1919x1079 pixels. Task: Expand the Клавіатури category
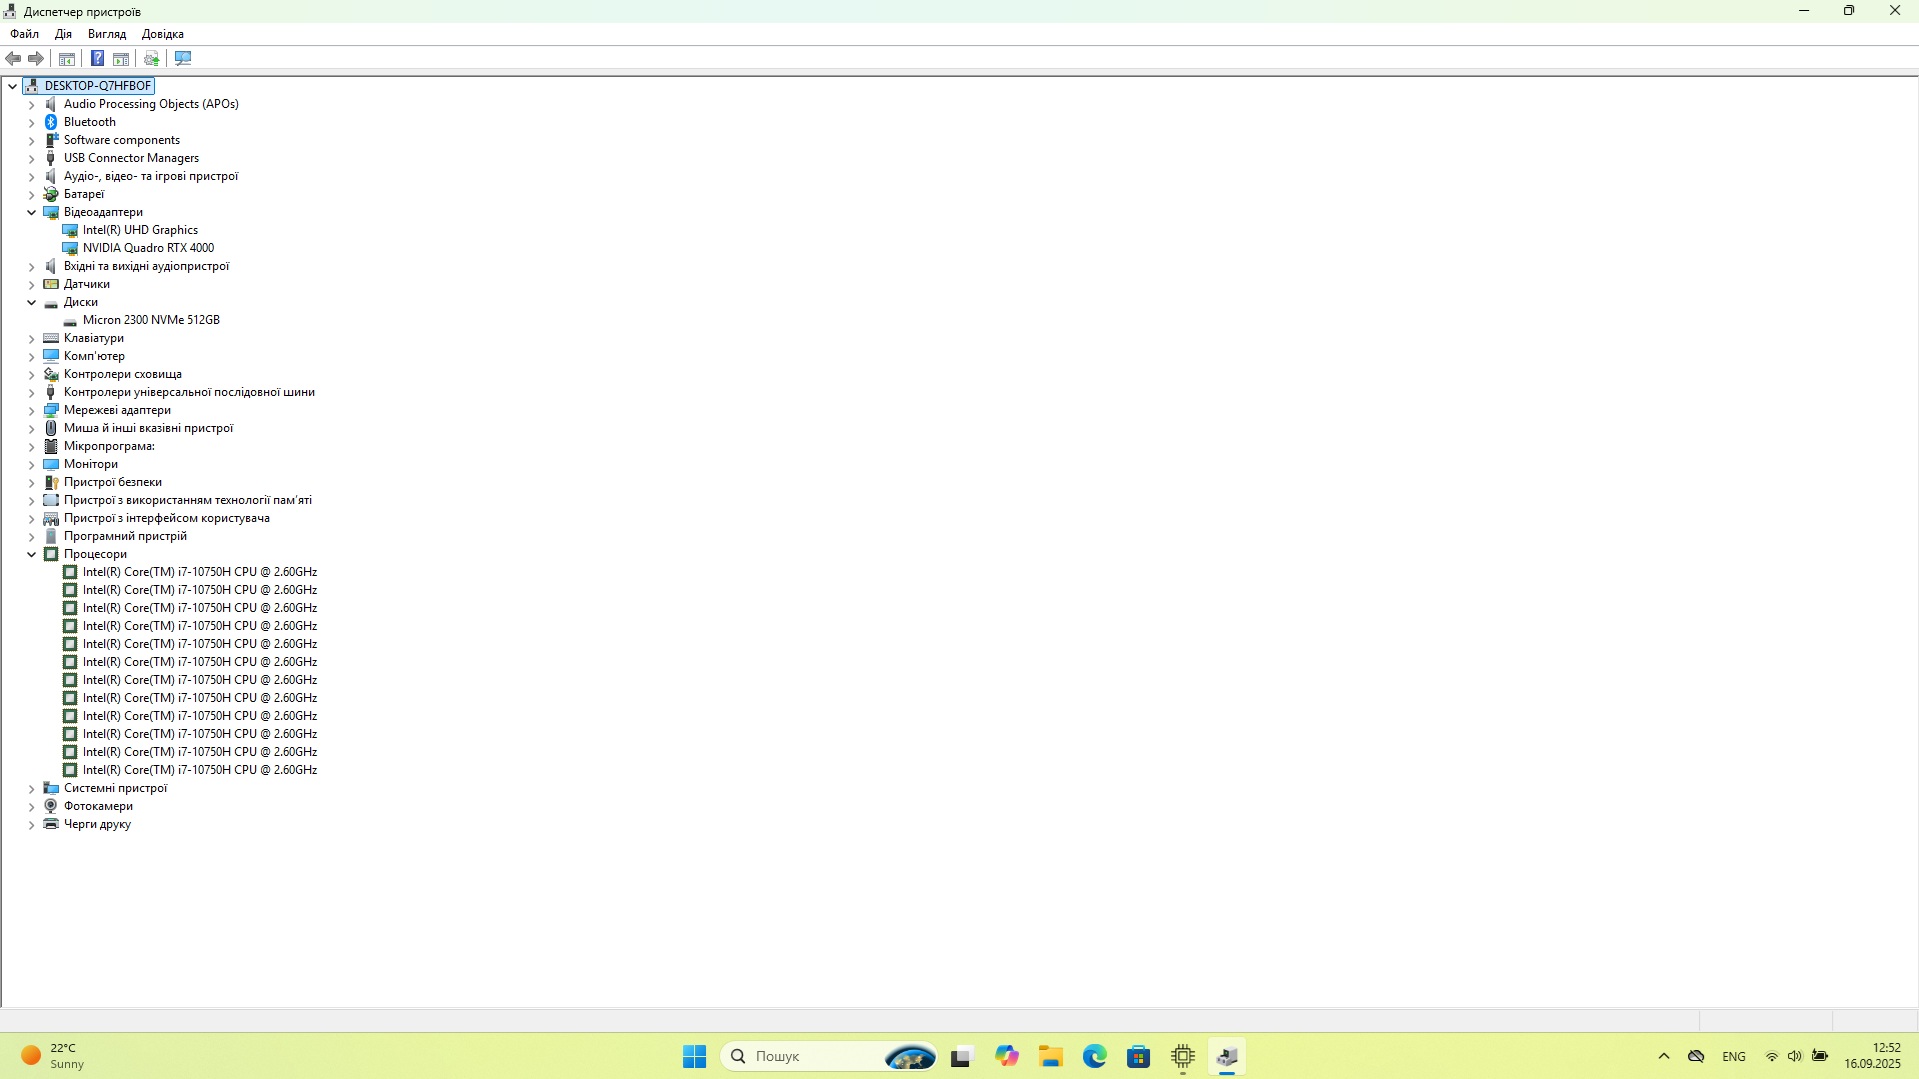31,338
